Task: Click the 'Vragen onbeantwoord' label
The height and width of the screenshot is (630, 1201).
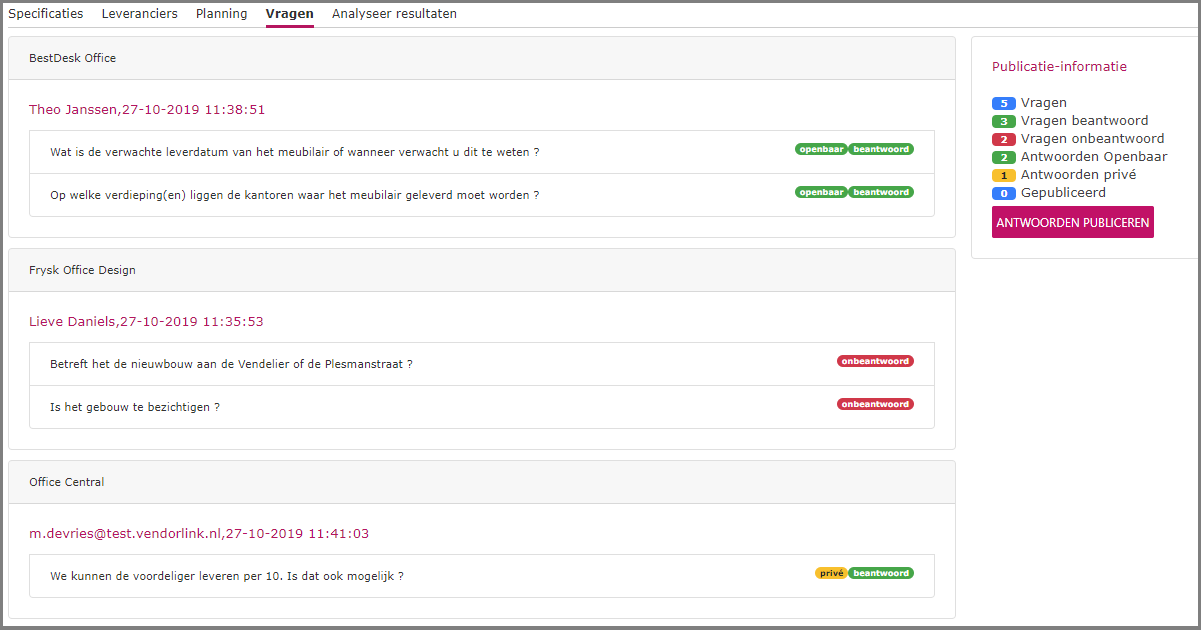Action: 1092,139
